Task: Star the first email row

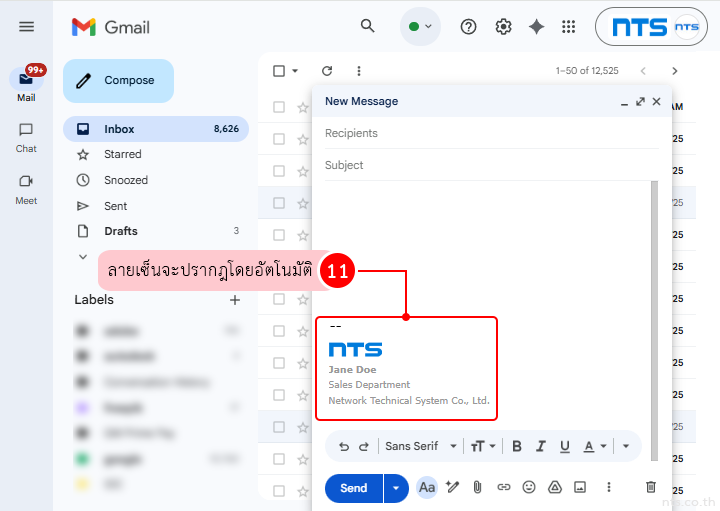Action: pos(303,108)
